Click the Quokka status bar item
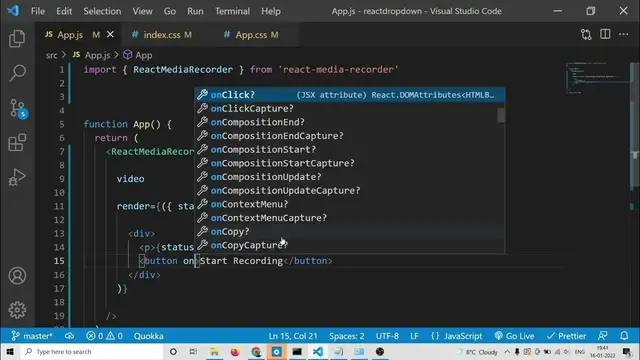 149,336
